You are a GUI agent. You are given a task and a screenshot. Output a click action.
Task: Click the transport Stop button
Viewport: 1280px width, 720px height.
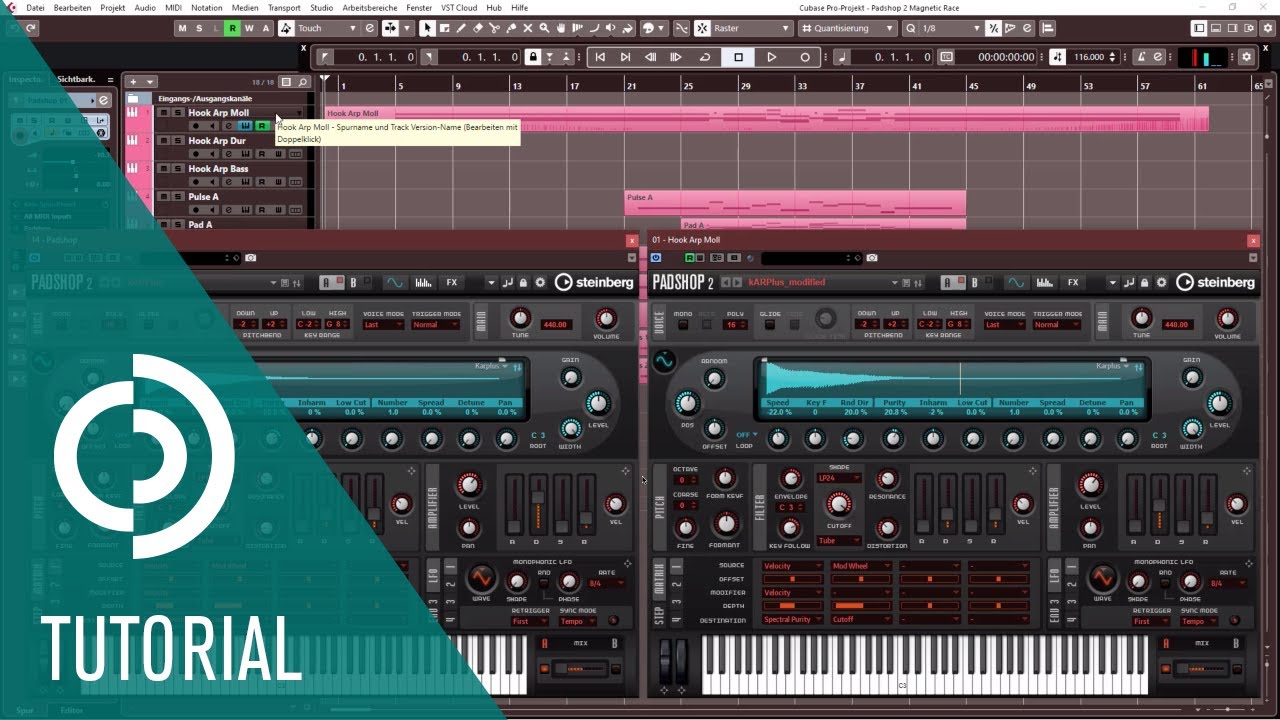739,57
